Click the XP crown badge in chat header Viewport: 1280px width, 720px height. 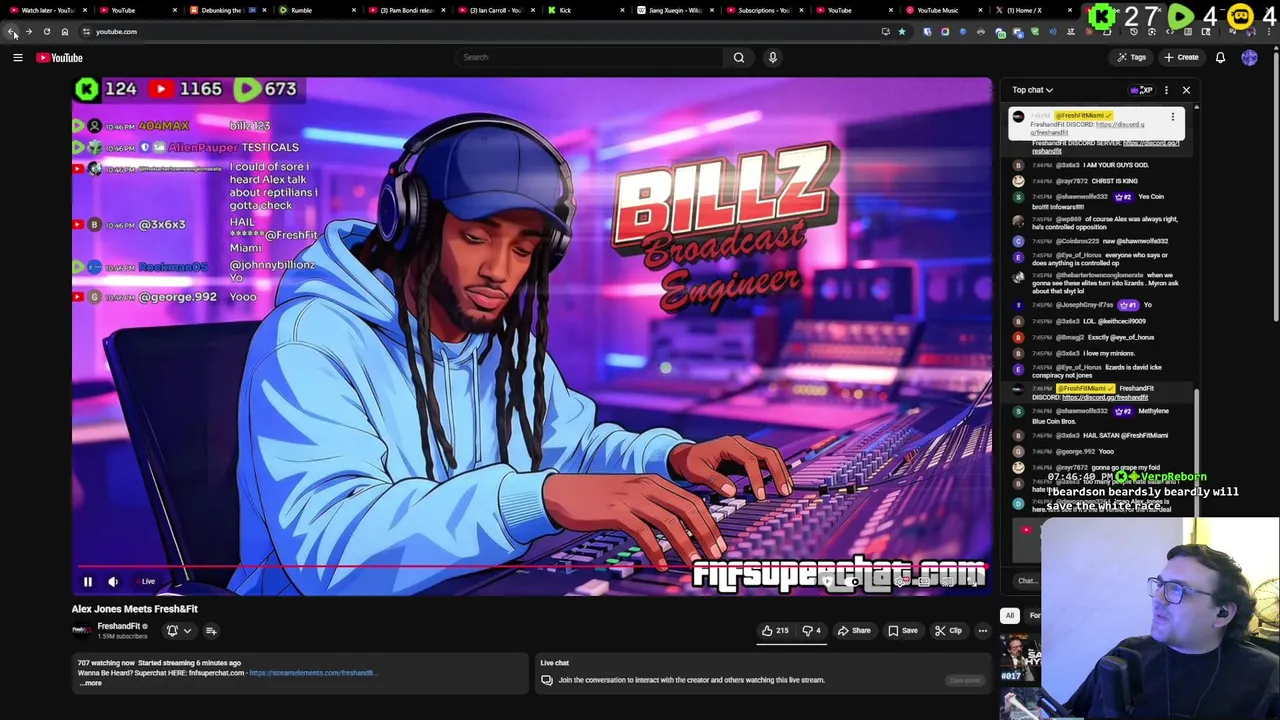(1141, 90)
